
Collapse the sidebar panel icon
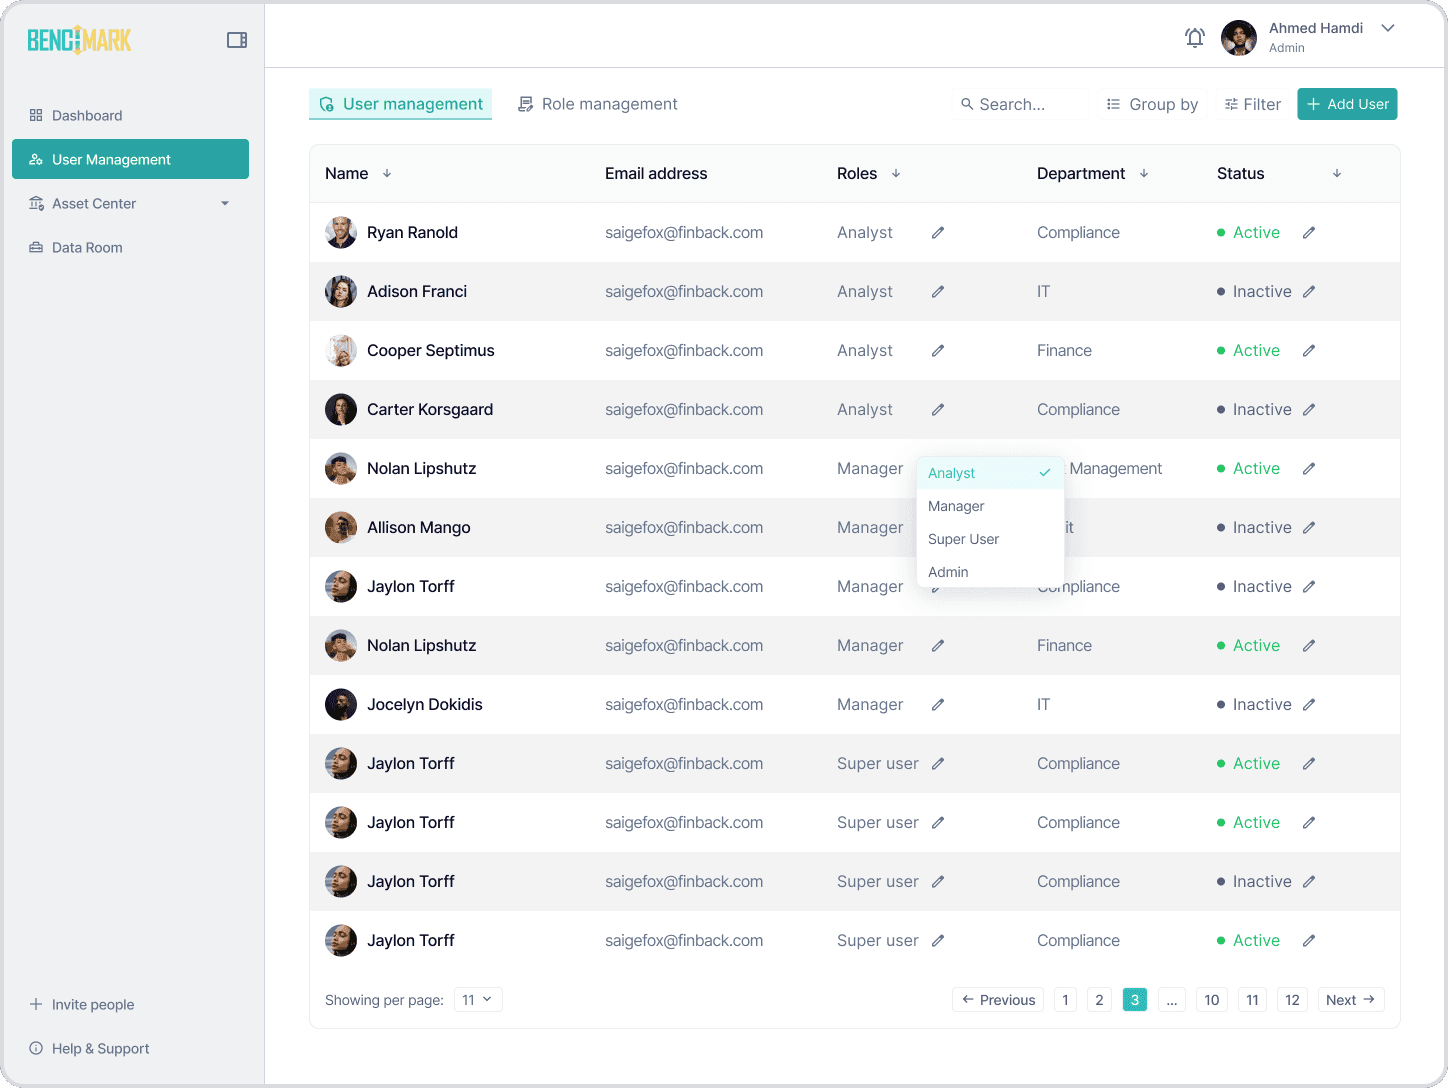[237, 40]
